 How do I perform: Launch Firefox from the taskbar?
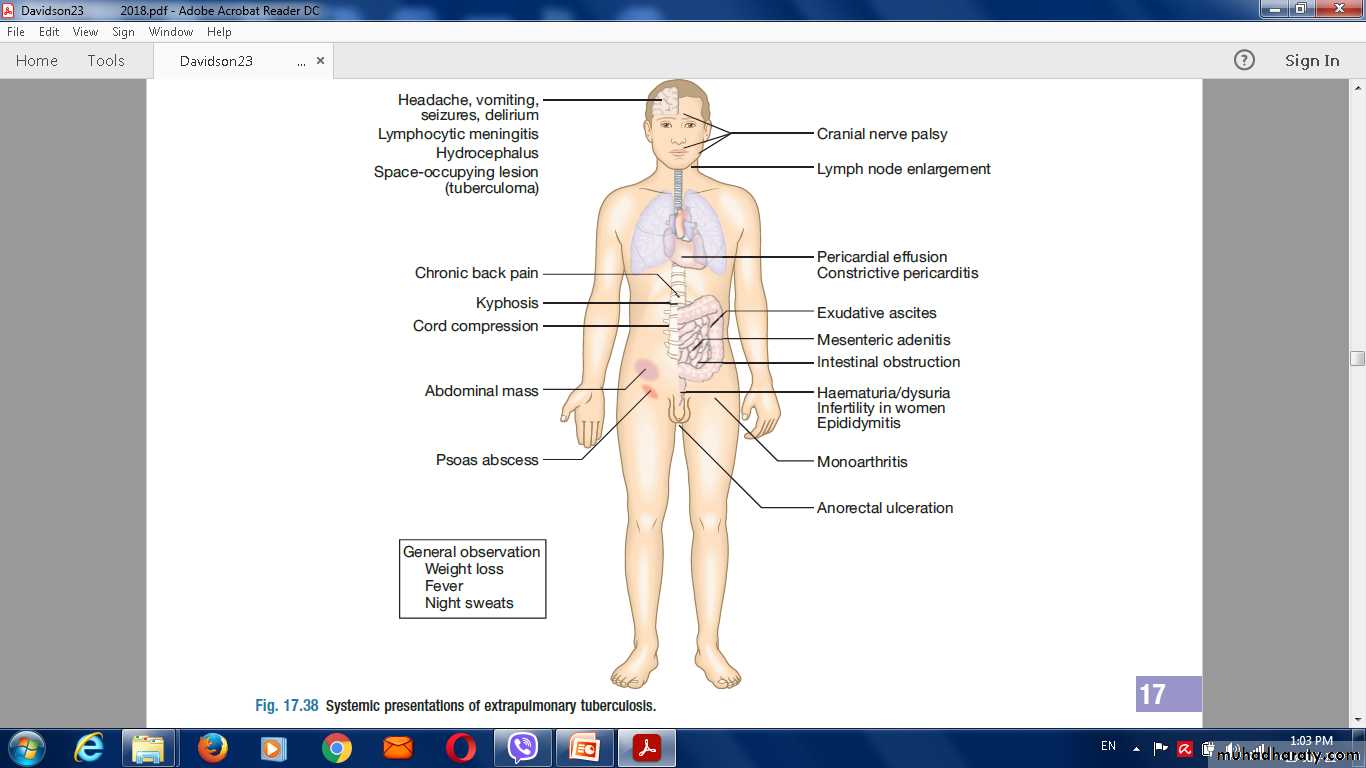212,748
